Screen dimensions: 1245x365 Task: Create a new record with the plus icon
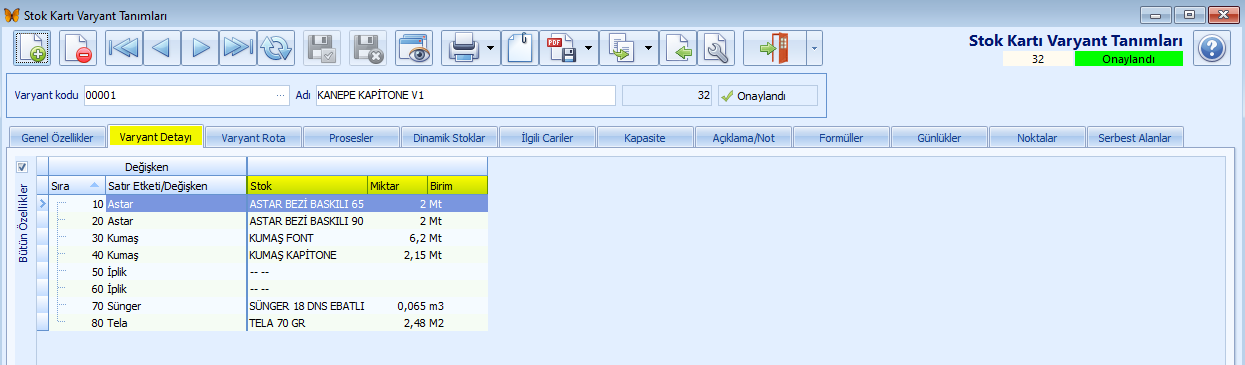[31, 48]
